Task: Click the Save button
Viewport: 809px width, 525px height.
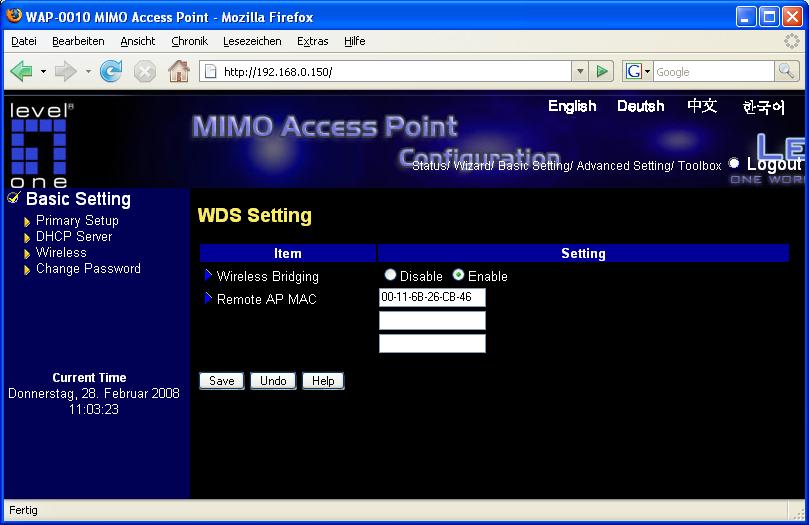Action: tap(222, 381)
